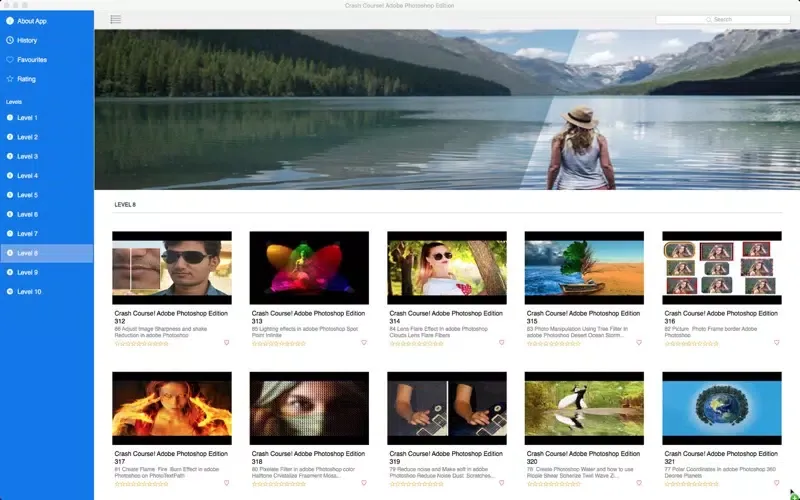Open thumbnail of lesson 313 lighting effects

(309, 268)
